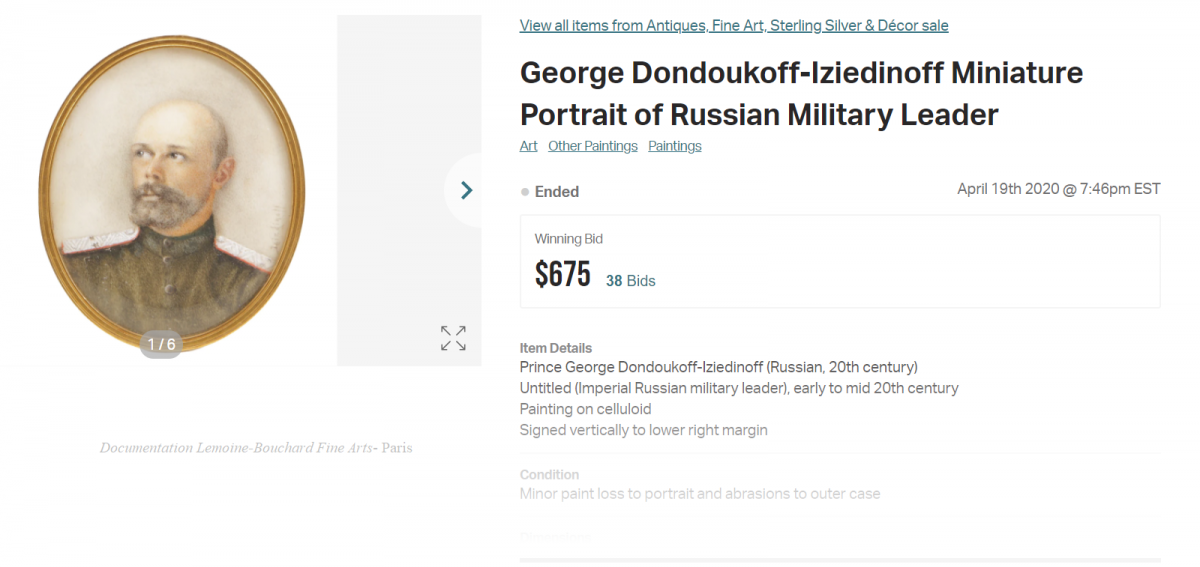Image resolution: width=1200 pixels, height=567 pixels.
Task: Click the Painting on celluloid detail line
Action: 586,409
